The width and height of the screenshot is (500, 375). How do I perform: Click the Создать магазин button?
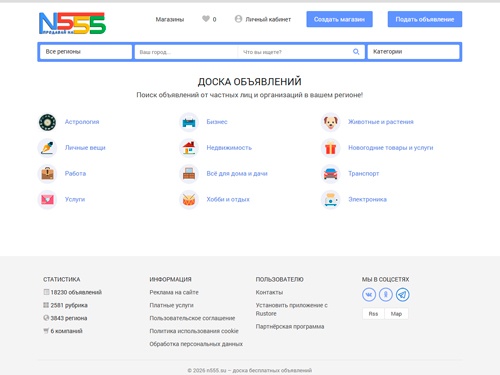[339, 19]
